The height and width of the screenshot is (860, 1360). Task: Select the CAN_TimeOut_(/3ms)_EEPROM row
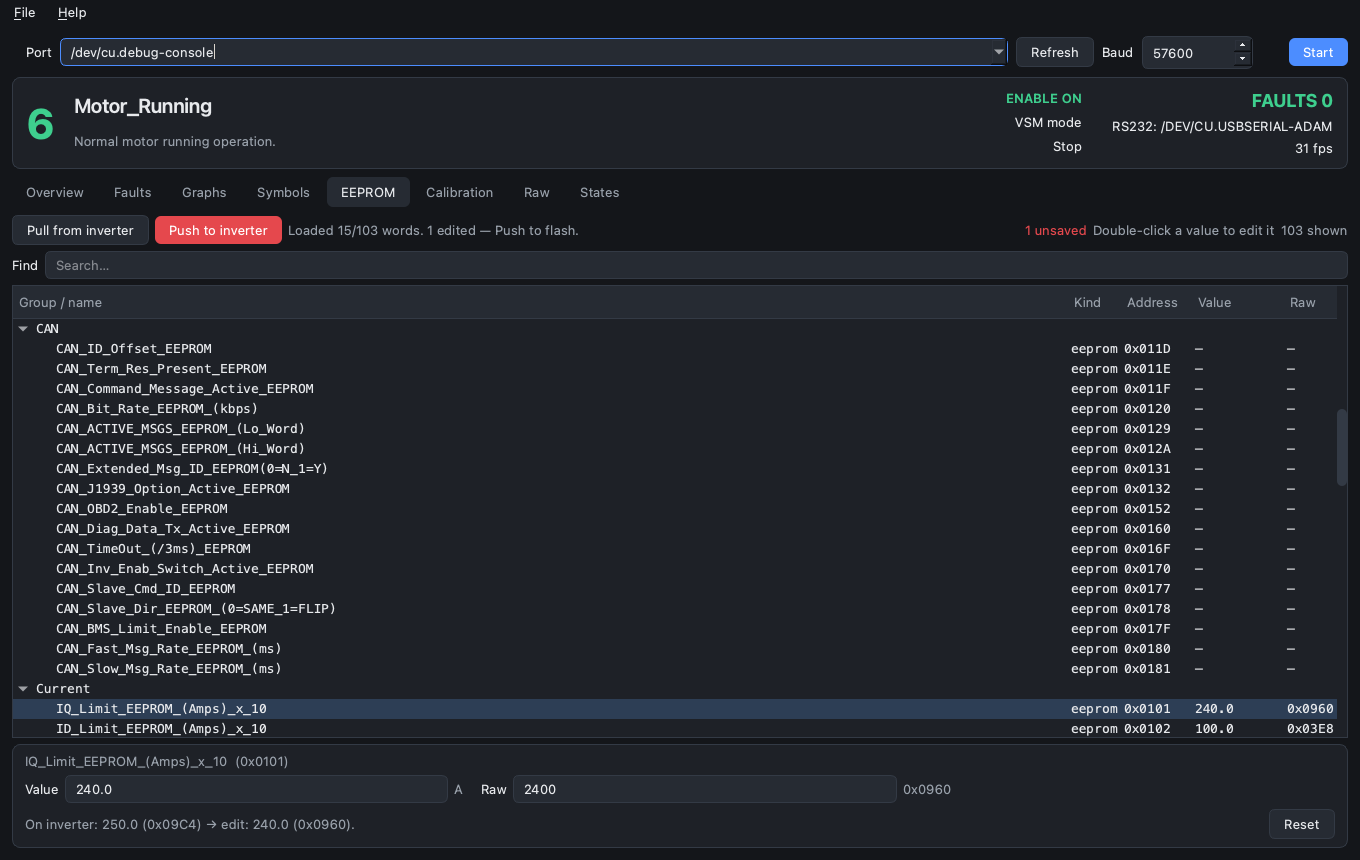click(674, 548)
